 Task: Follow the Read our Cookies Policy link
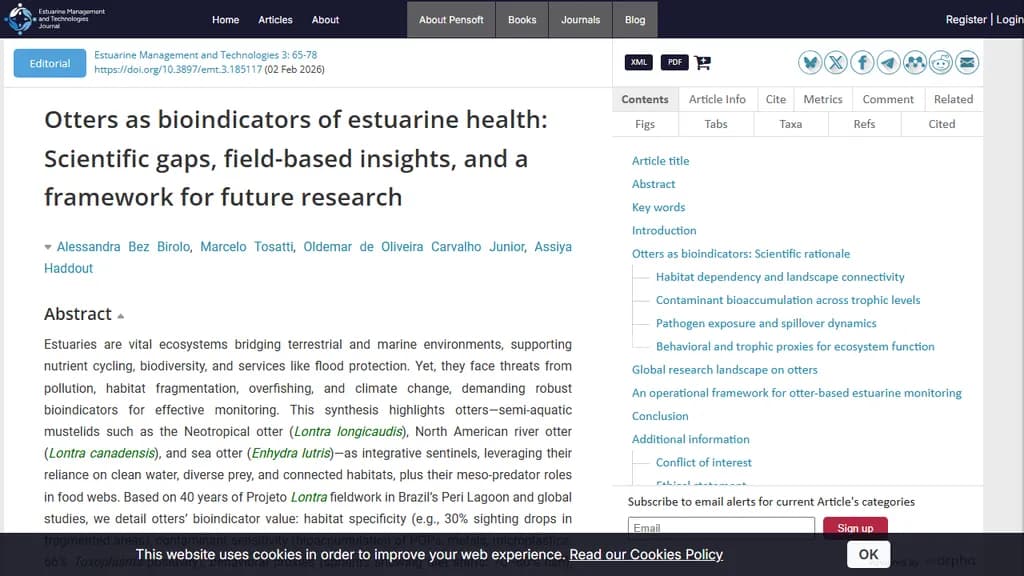(x=646, y=554)
